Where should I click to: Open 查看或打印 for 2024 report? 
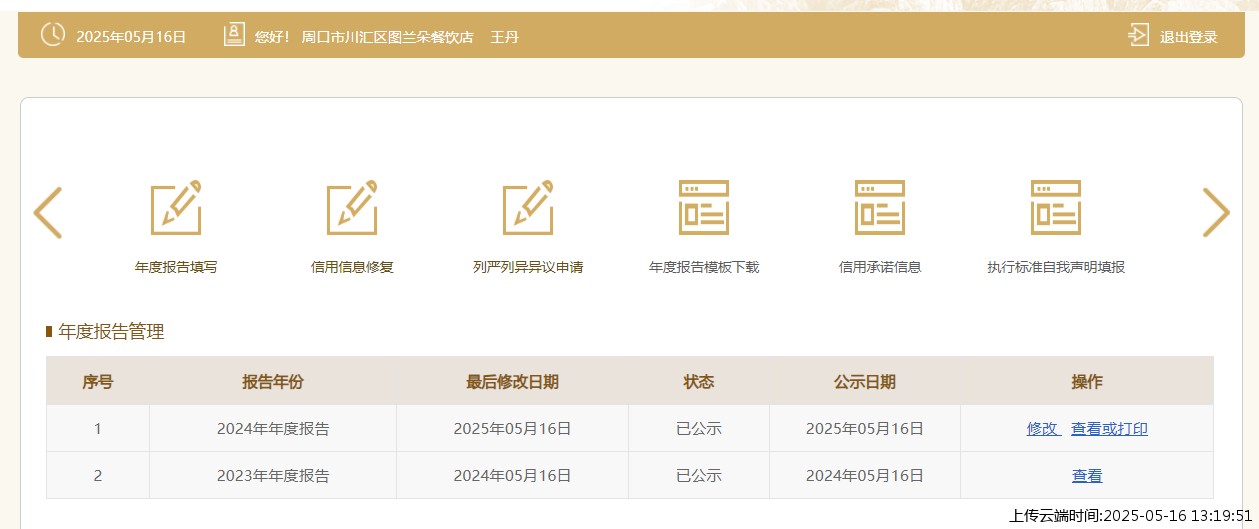1110,429
